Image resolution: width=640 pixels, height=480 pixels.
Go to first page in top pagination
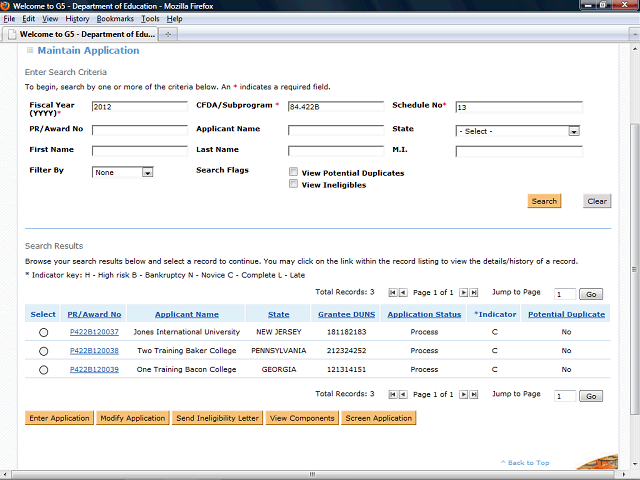pos(392,293)
